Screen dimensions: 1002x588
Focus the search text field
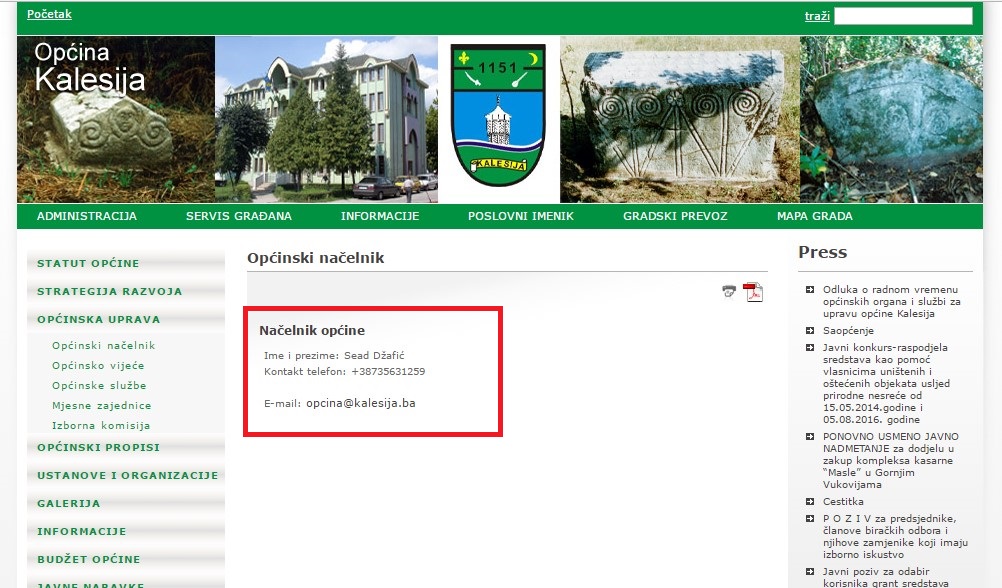pyautogui.click(x=903, y=16)
